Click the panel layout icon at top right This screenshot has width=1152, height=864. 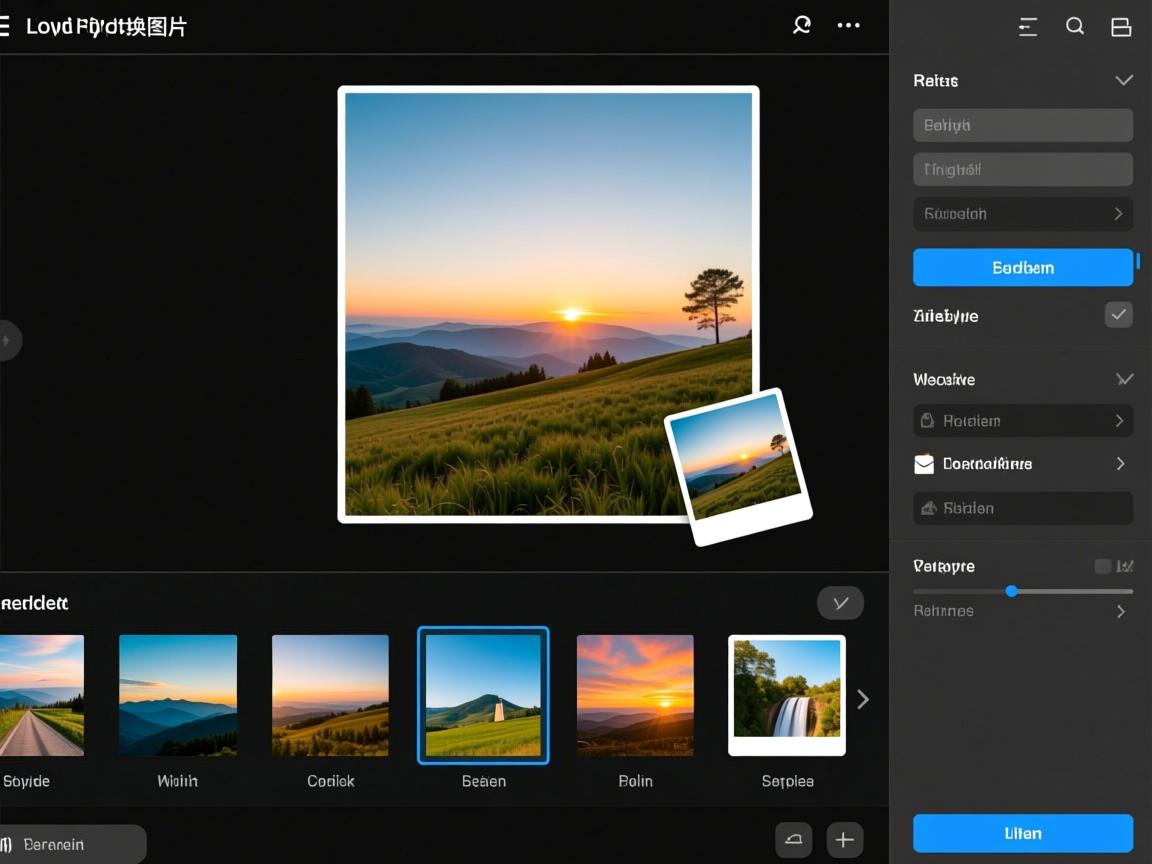click(x=1121, y=27)
